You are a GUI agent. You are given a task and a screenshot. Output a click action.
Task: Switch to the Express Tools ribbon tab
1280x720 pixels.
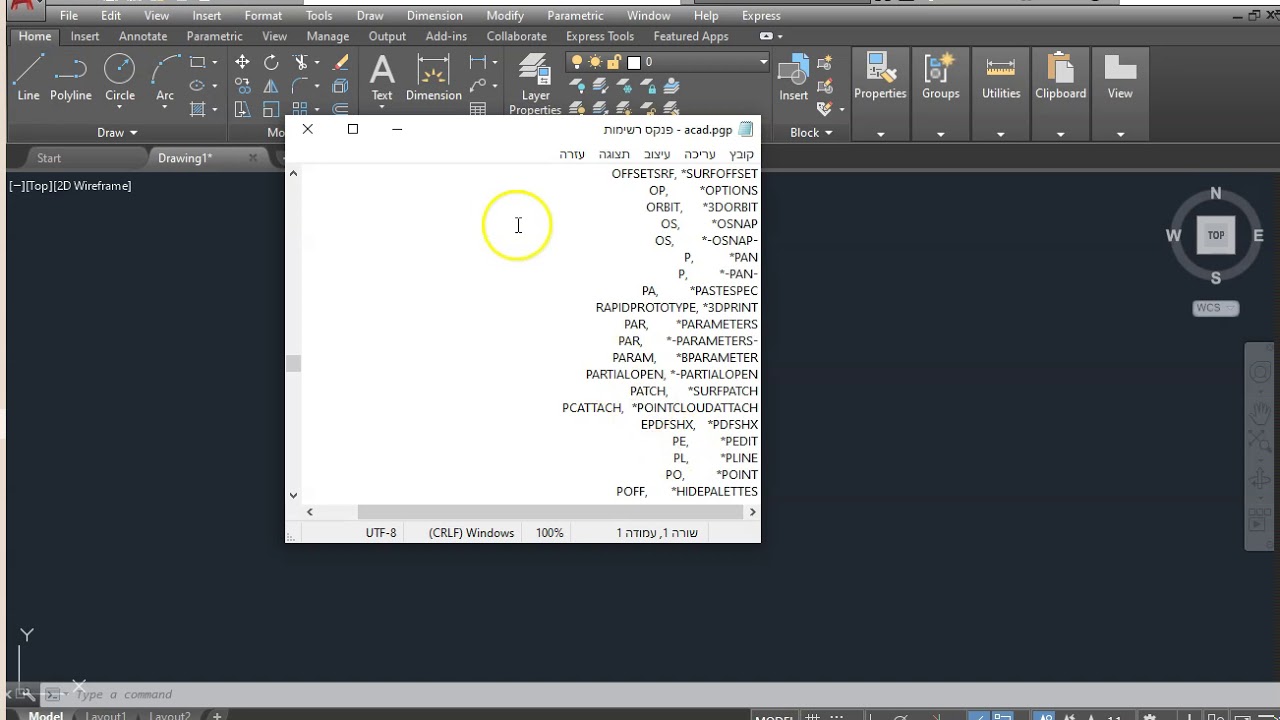[600, 36]
